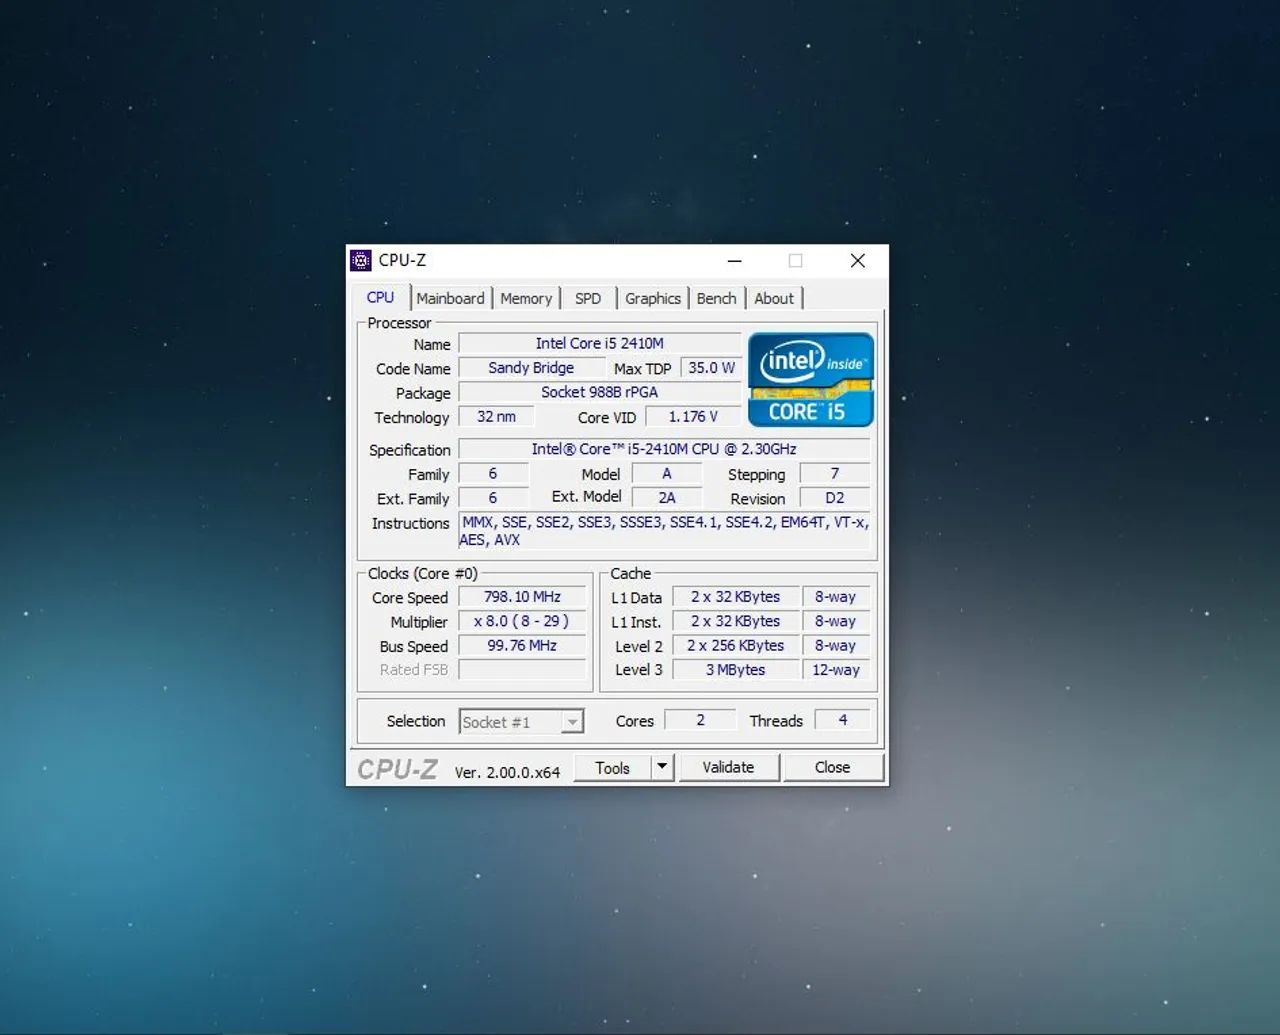Viewport: 1280px width, 1035px height.
Task: Click the Instructions list MMX, SSE field
Action: click(x=664, y=531)
